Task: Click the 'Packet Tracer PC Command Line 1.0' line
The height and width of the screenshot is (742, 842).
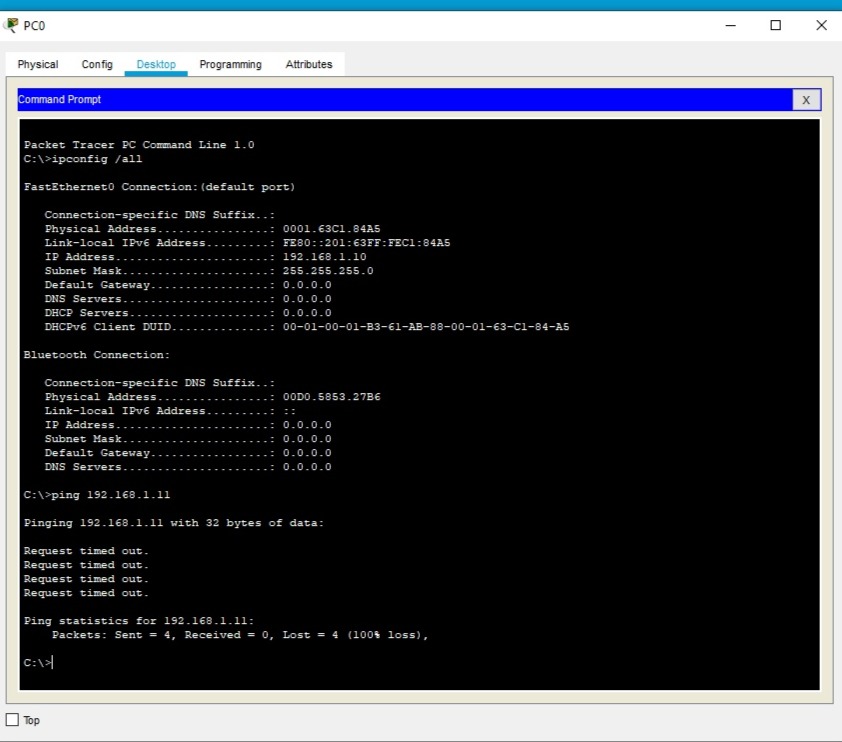Action: (x=139, y=145)
